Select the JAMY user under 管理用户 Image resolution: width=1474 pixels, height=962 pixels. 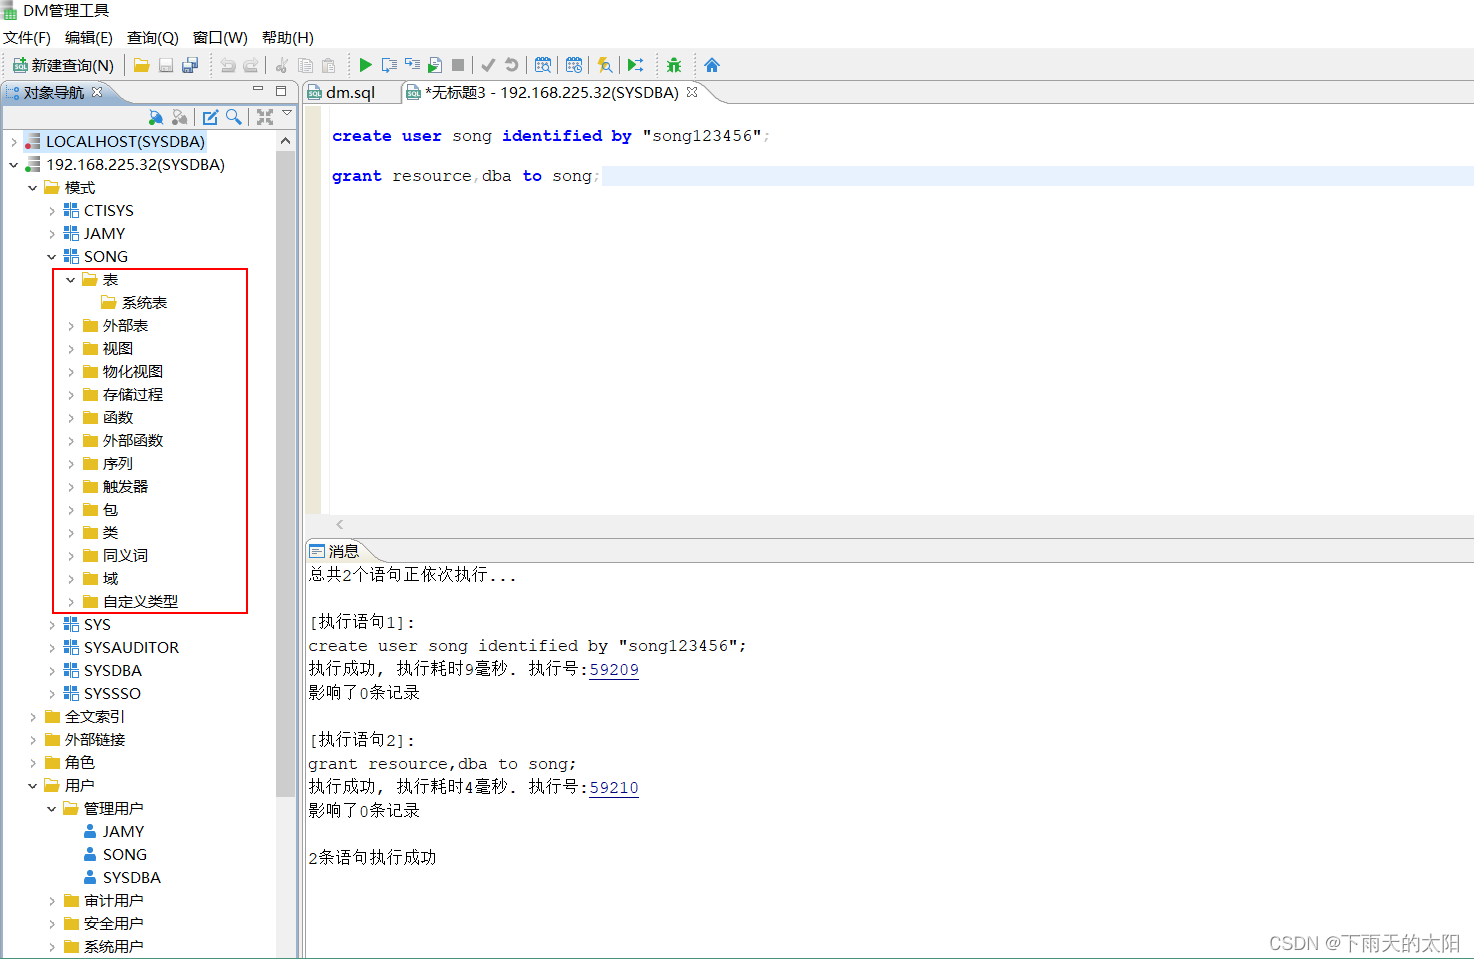click(114, 832)
